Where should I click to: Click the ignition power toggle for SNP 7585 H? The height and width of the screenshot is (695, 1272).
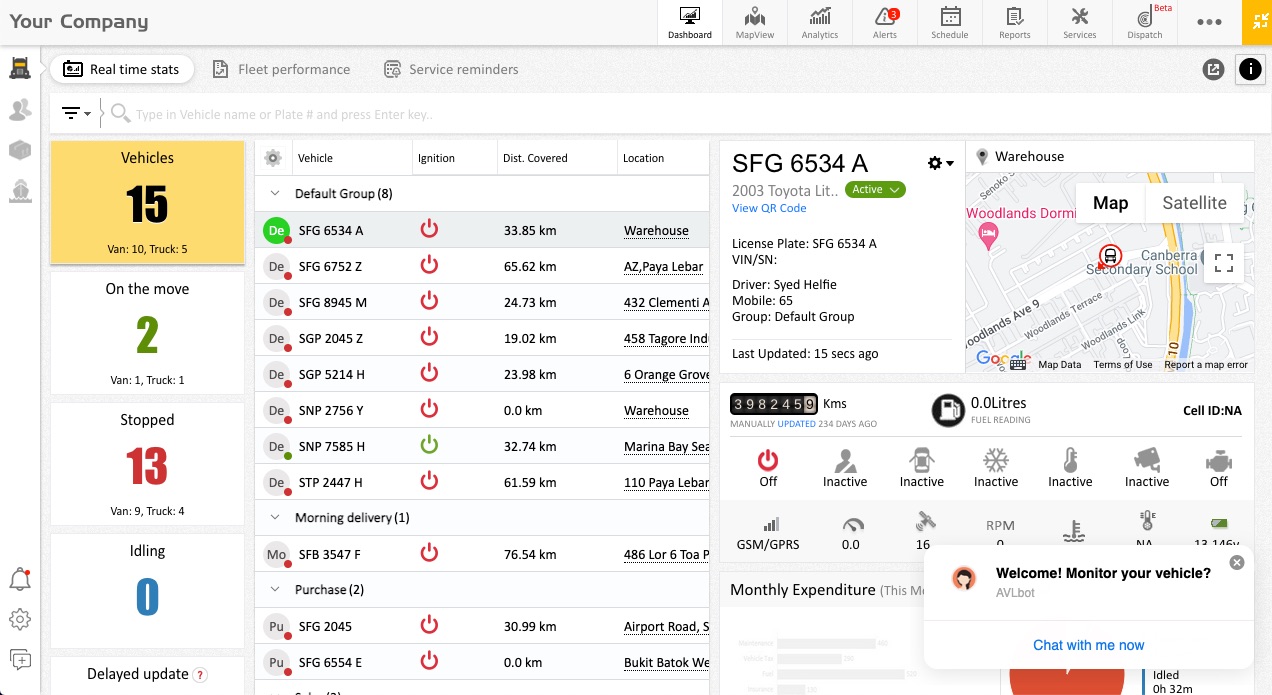point(429,444)
